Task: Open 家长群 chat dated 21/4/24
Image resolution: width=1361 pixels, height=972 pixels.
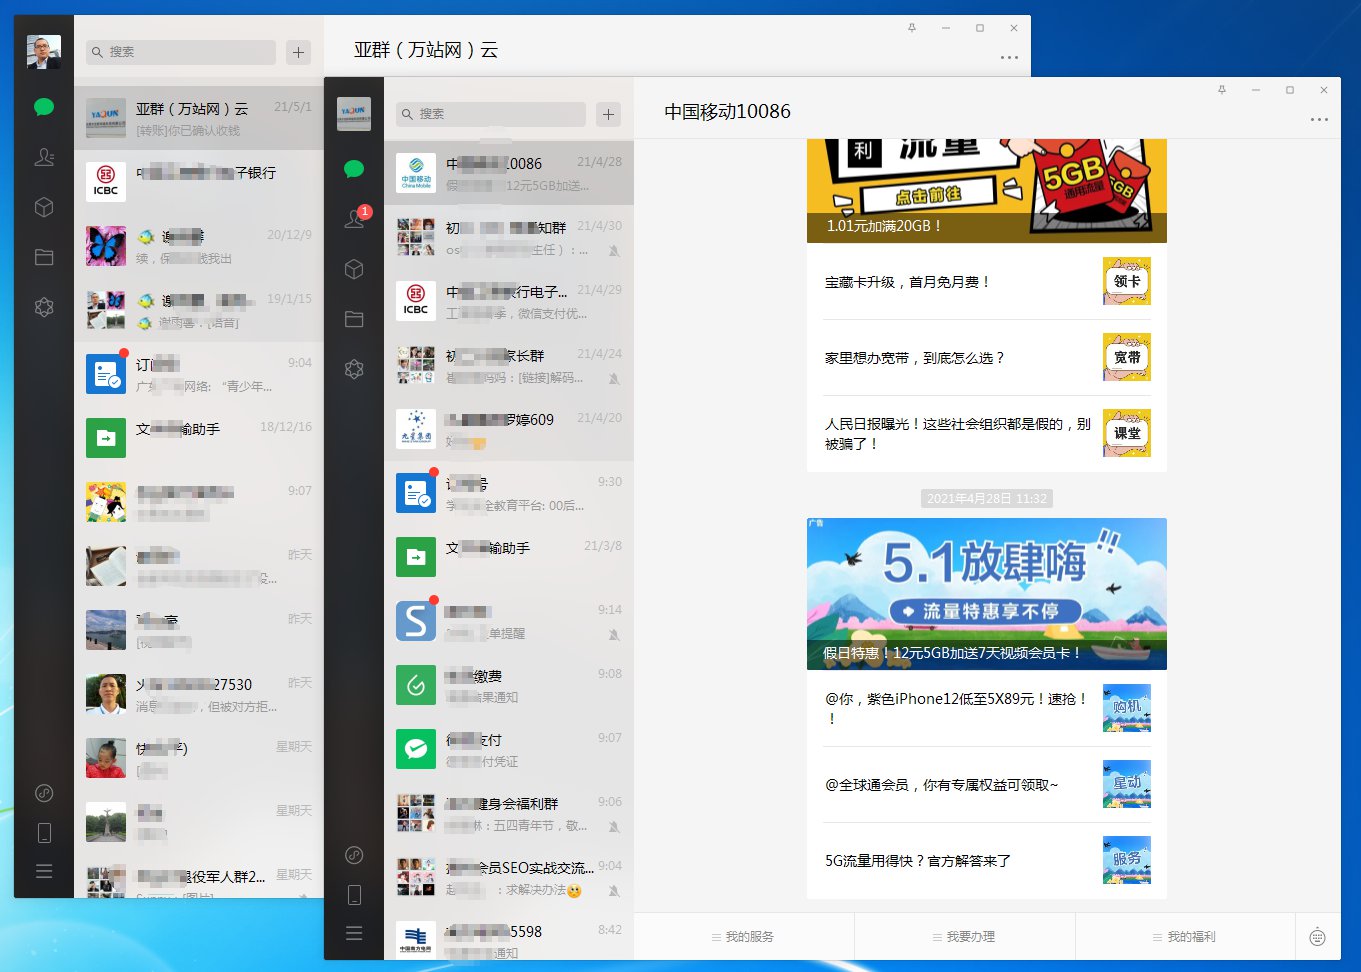Action: pyautogui.click(x=509, y=366)
